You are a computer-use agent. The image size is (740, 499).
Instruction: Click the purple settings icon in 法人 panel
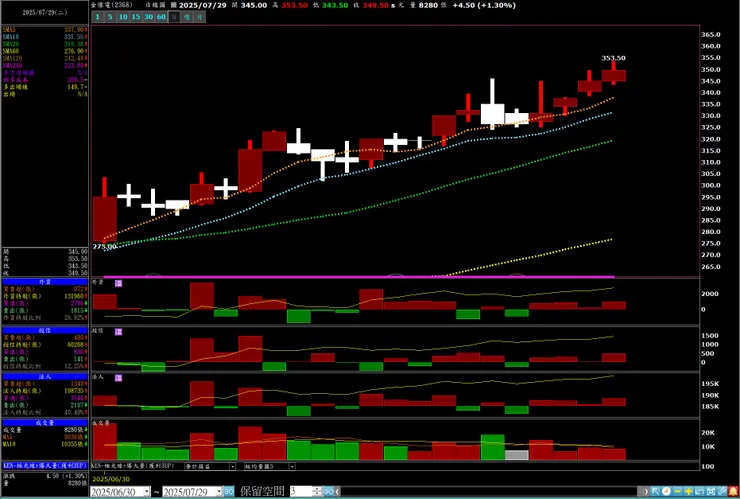coord(118,378)
